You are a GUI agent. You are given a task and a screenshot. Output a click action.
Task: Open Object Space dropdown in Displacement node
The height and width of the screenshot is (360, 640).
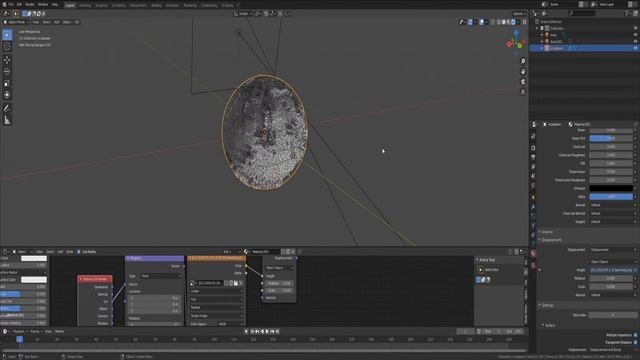point(279,268)
